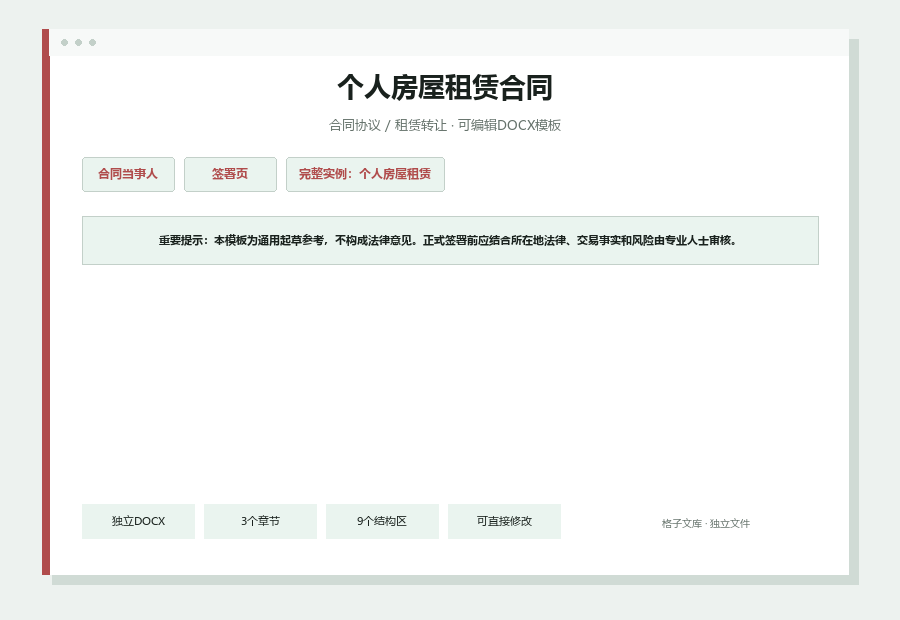
Task: Click the 格子文库 · 独立文件 footer text
Action: pos(705,524)
